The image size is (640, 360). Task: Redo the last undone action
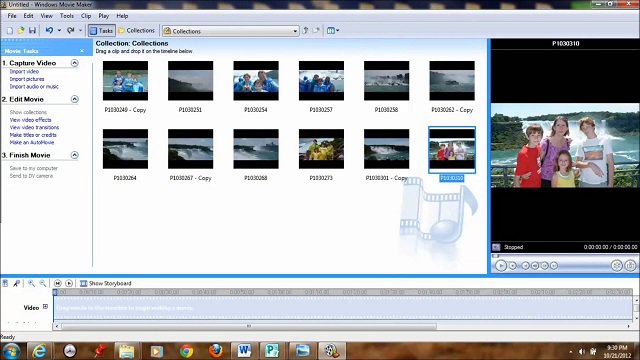(71, 31)
